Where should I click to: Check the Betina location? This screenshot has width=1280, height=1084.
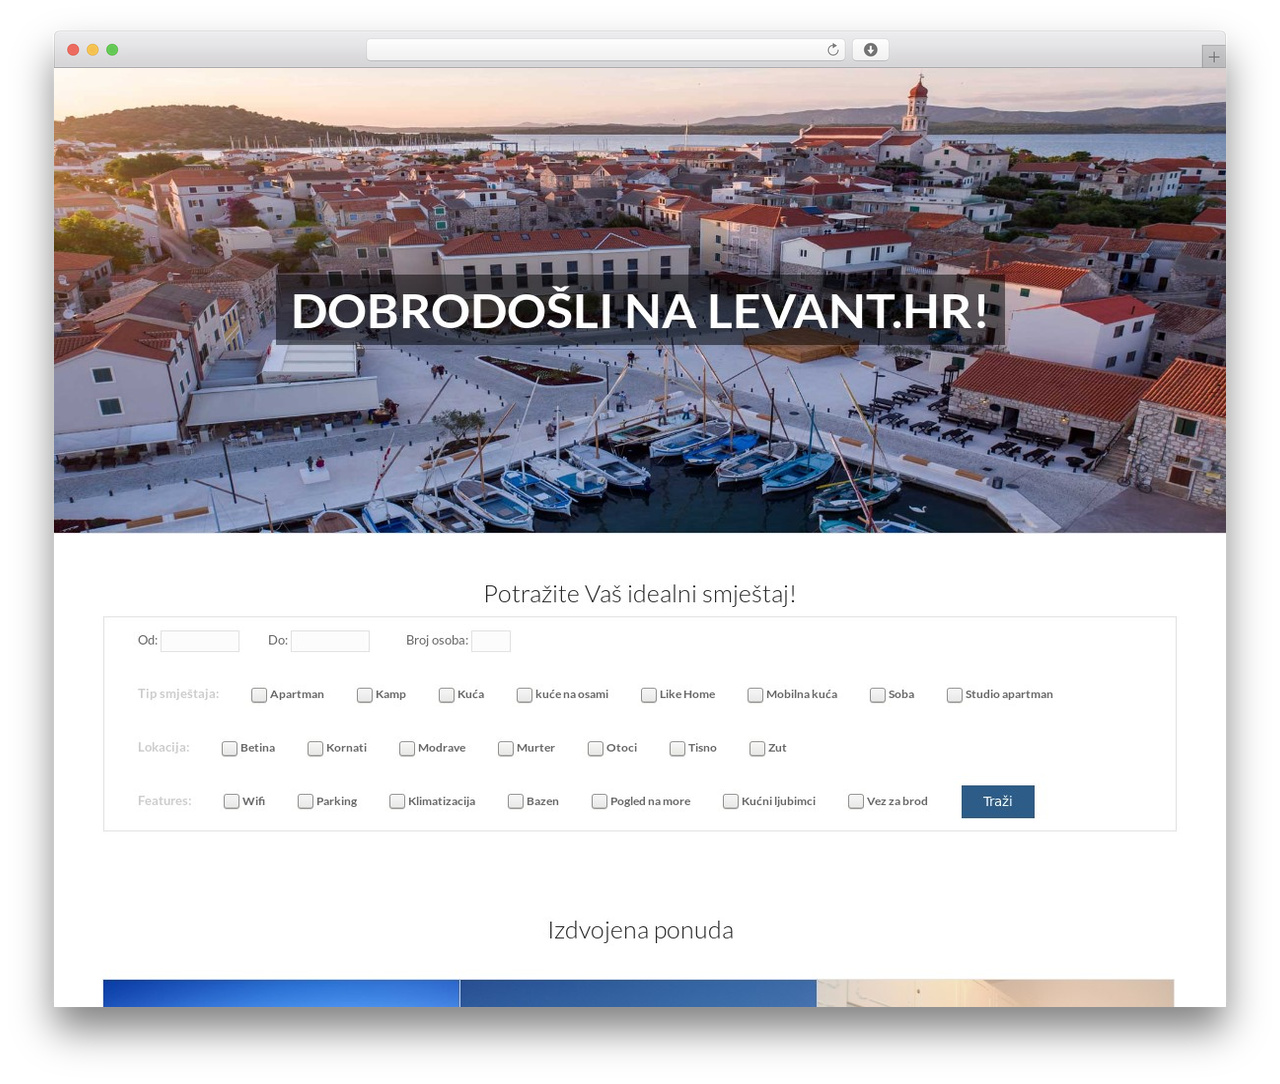click(230, 749)
